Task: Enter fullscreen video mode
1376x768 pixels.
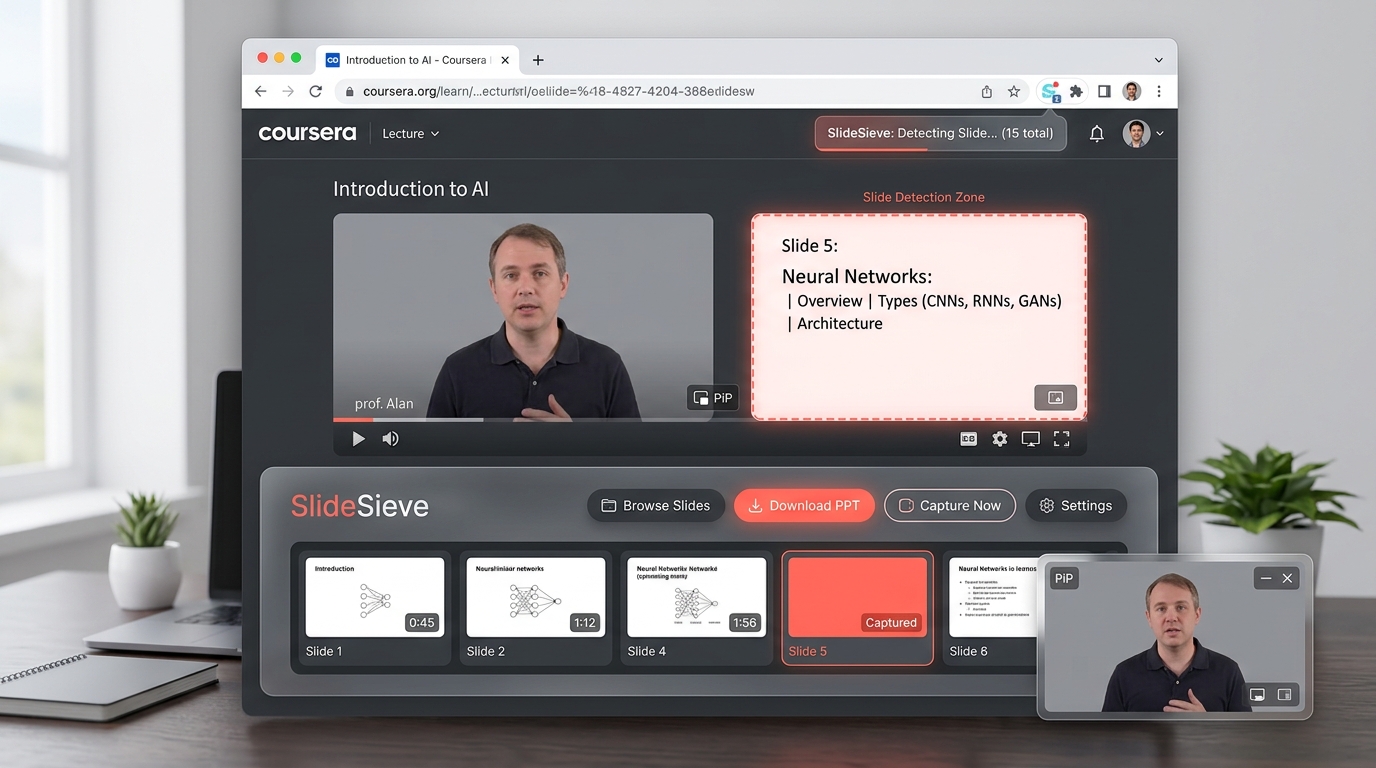Action: click(1061, 438)
